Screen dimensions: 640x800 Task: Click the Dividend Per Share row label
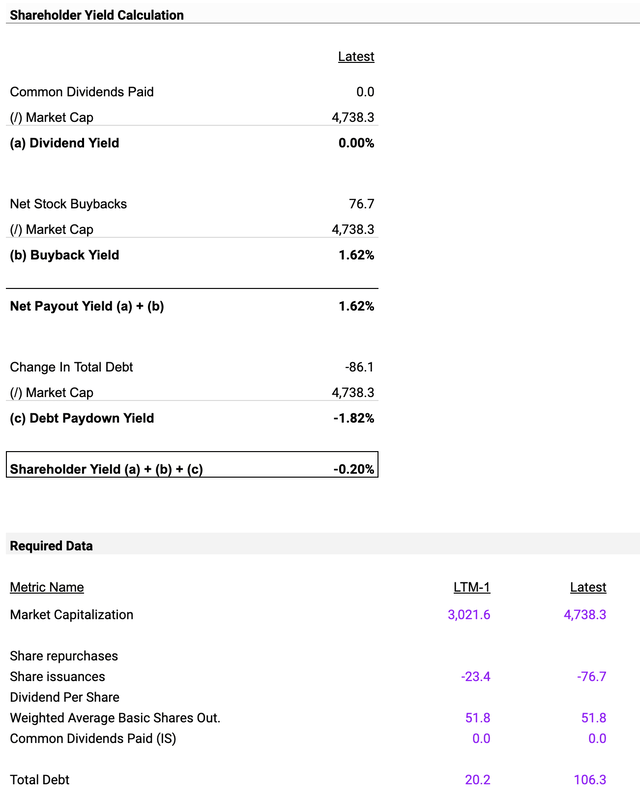point(64,697)
